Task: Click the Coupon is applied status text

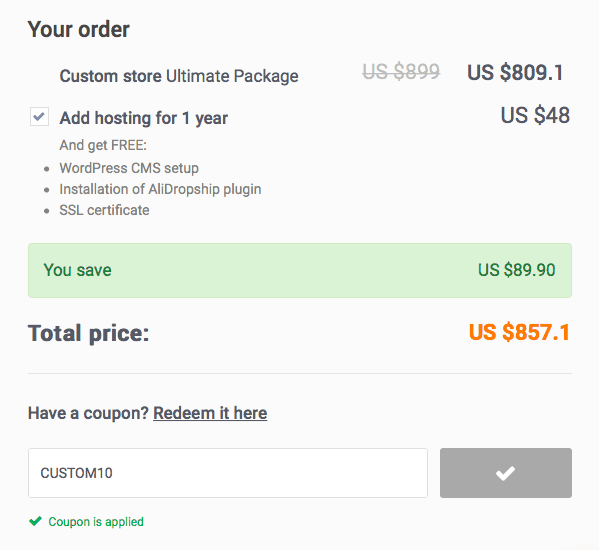Action: point(96,522)
